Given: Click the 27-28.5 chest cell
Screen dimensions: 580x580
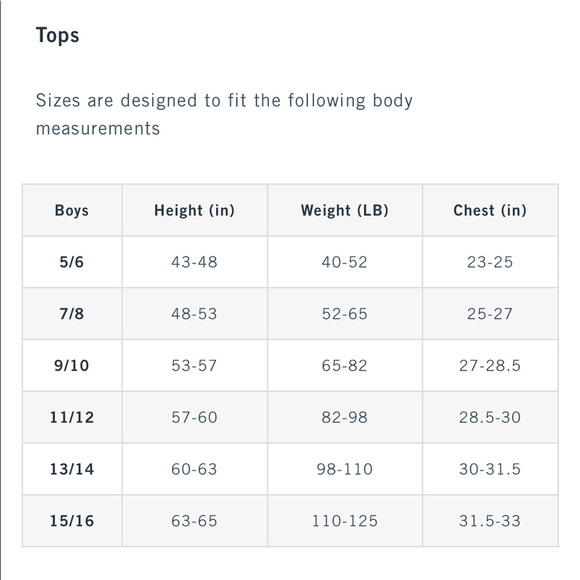Looking at the screenshot, I should 490,365.
